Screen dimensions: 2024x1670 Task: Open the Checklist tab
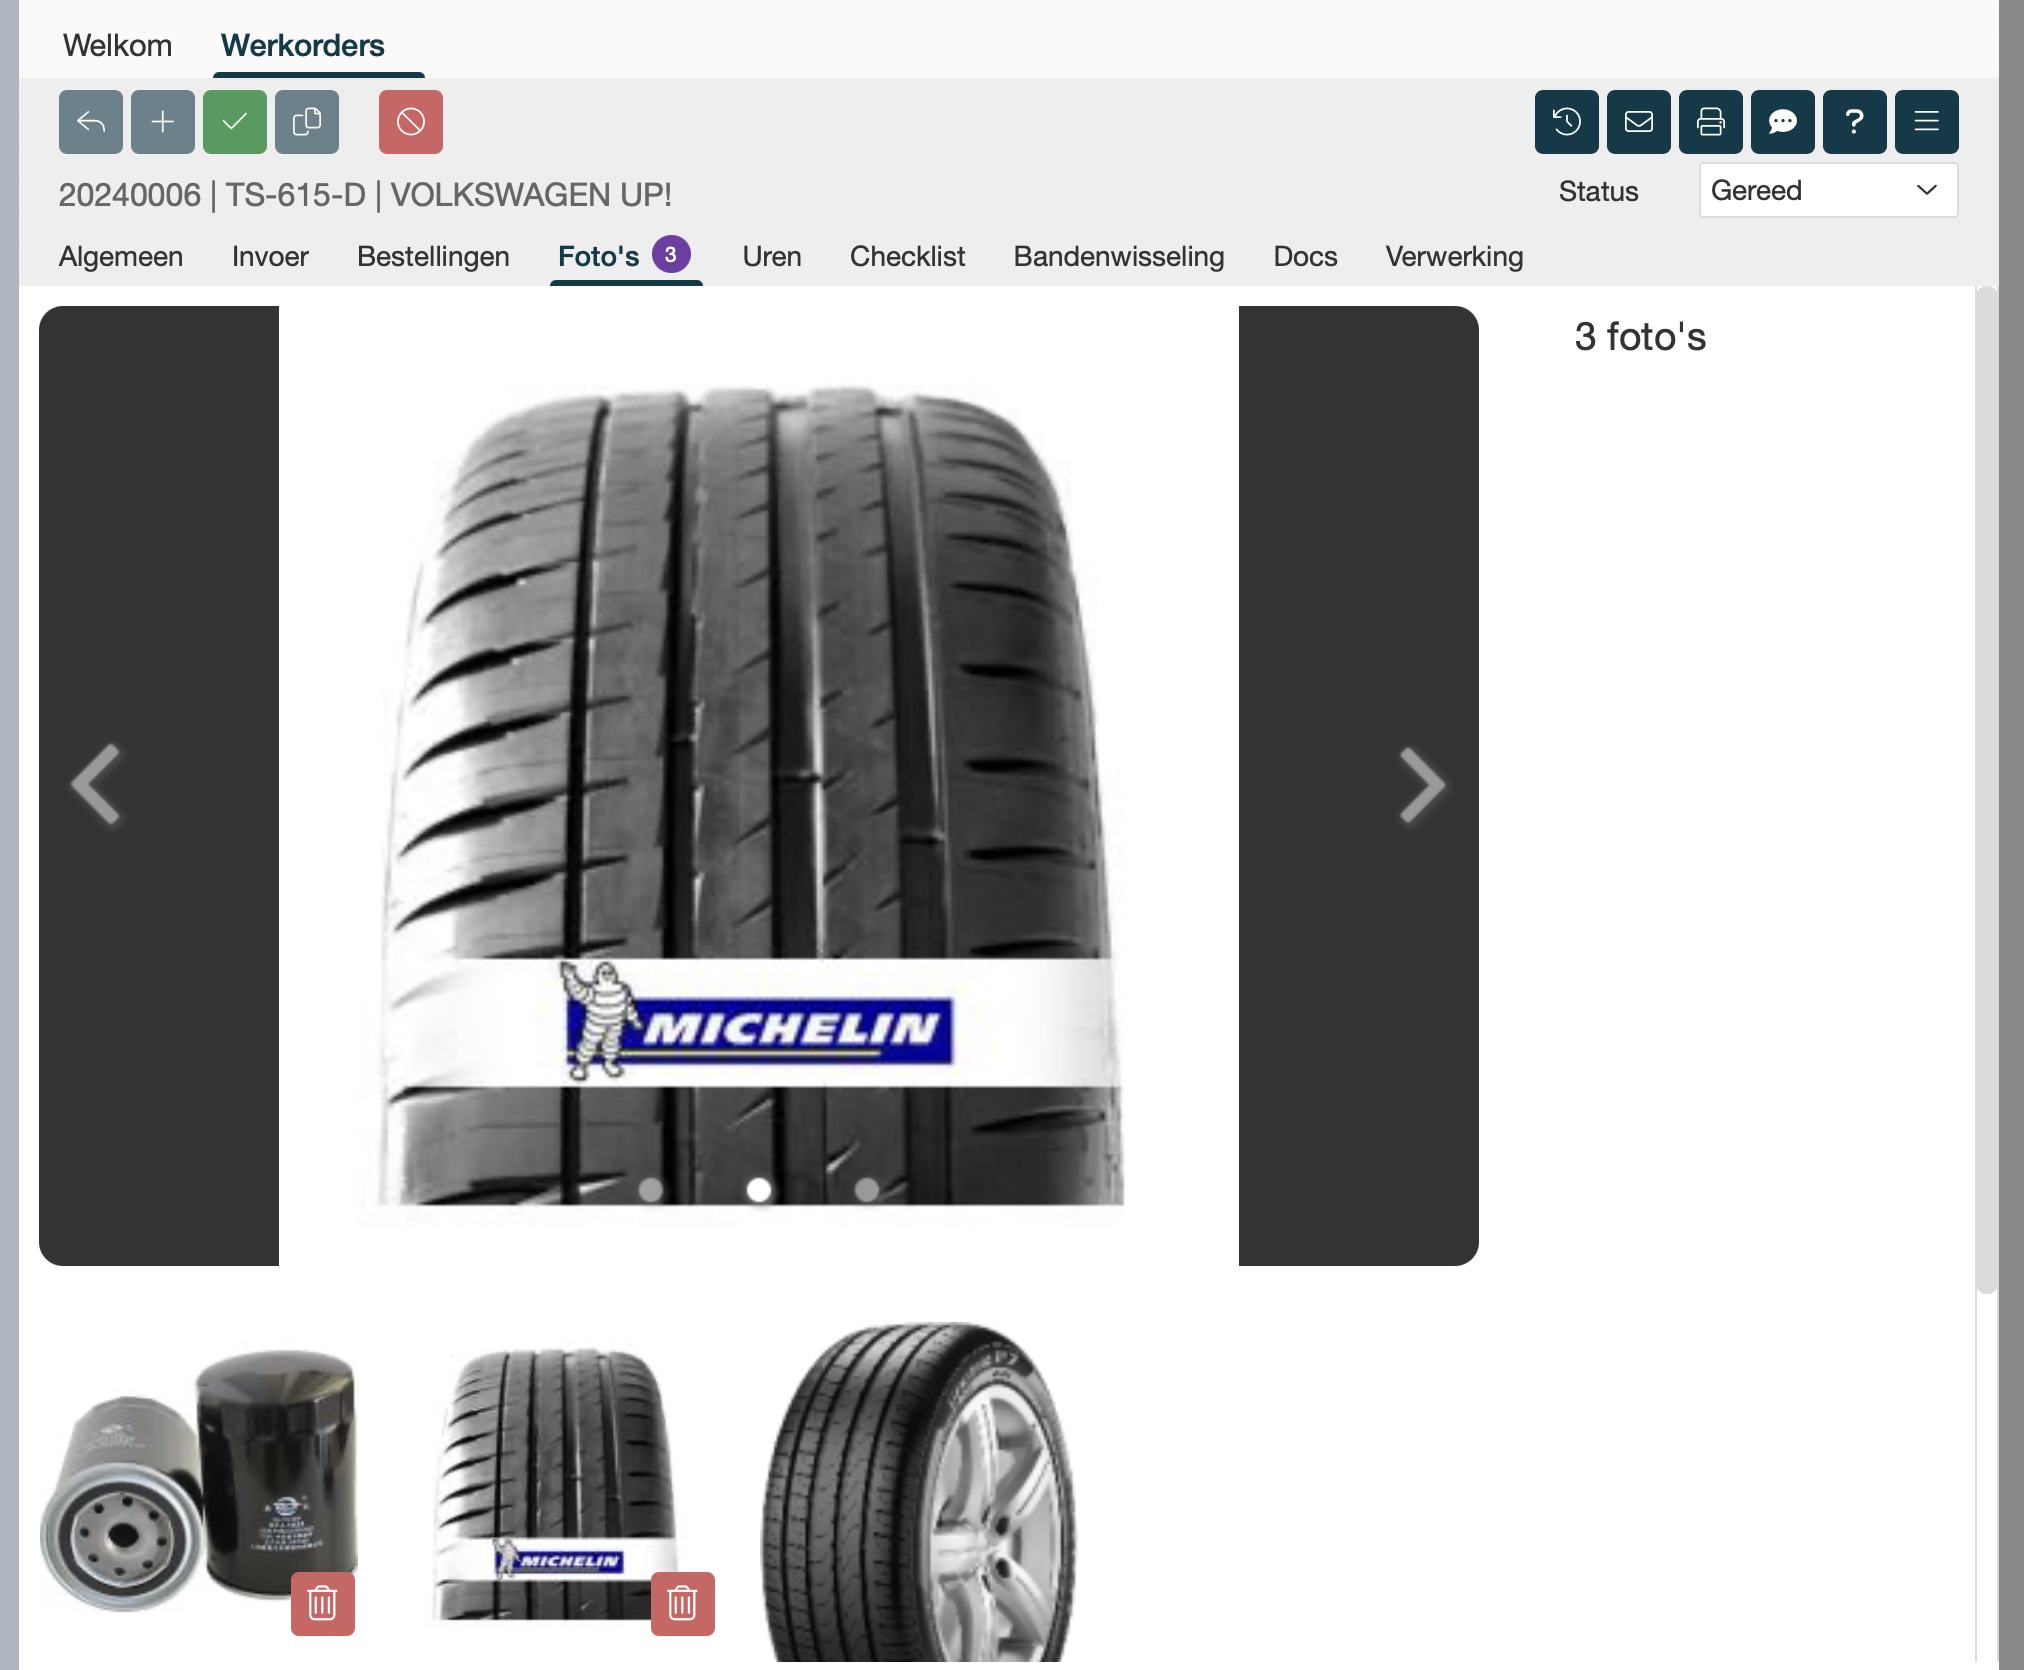pyautogui.click(x=907, y=257)
